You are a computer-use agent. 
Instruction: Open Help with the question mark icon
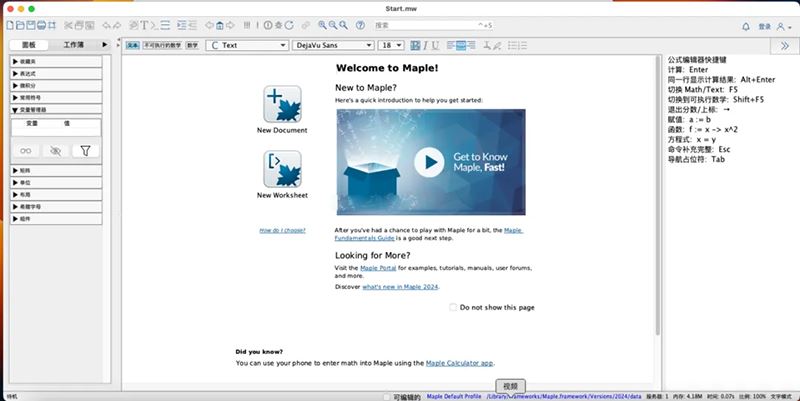click(x=360, y=25)
